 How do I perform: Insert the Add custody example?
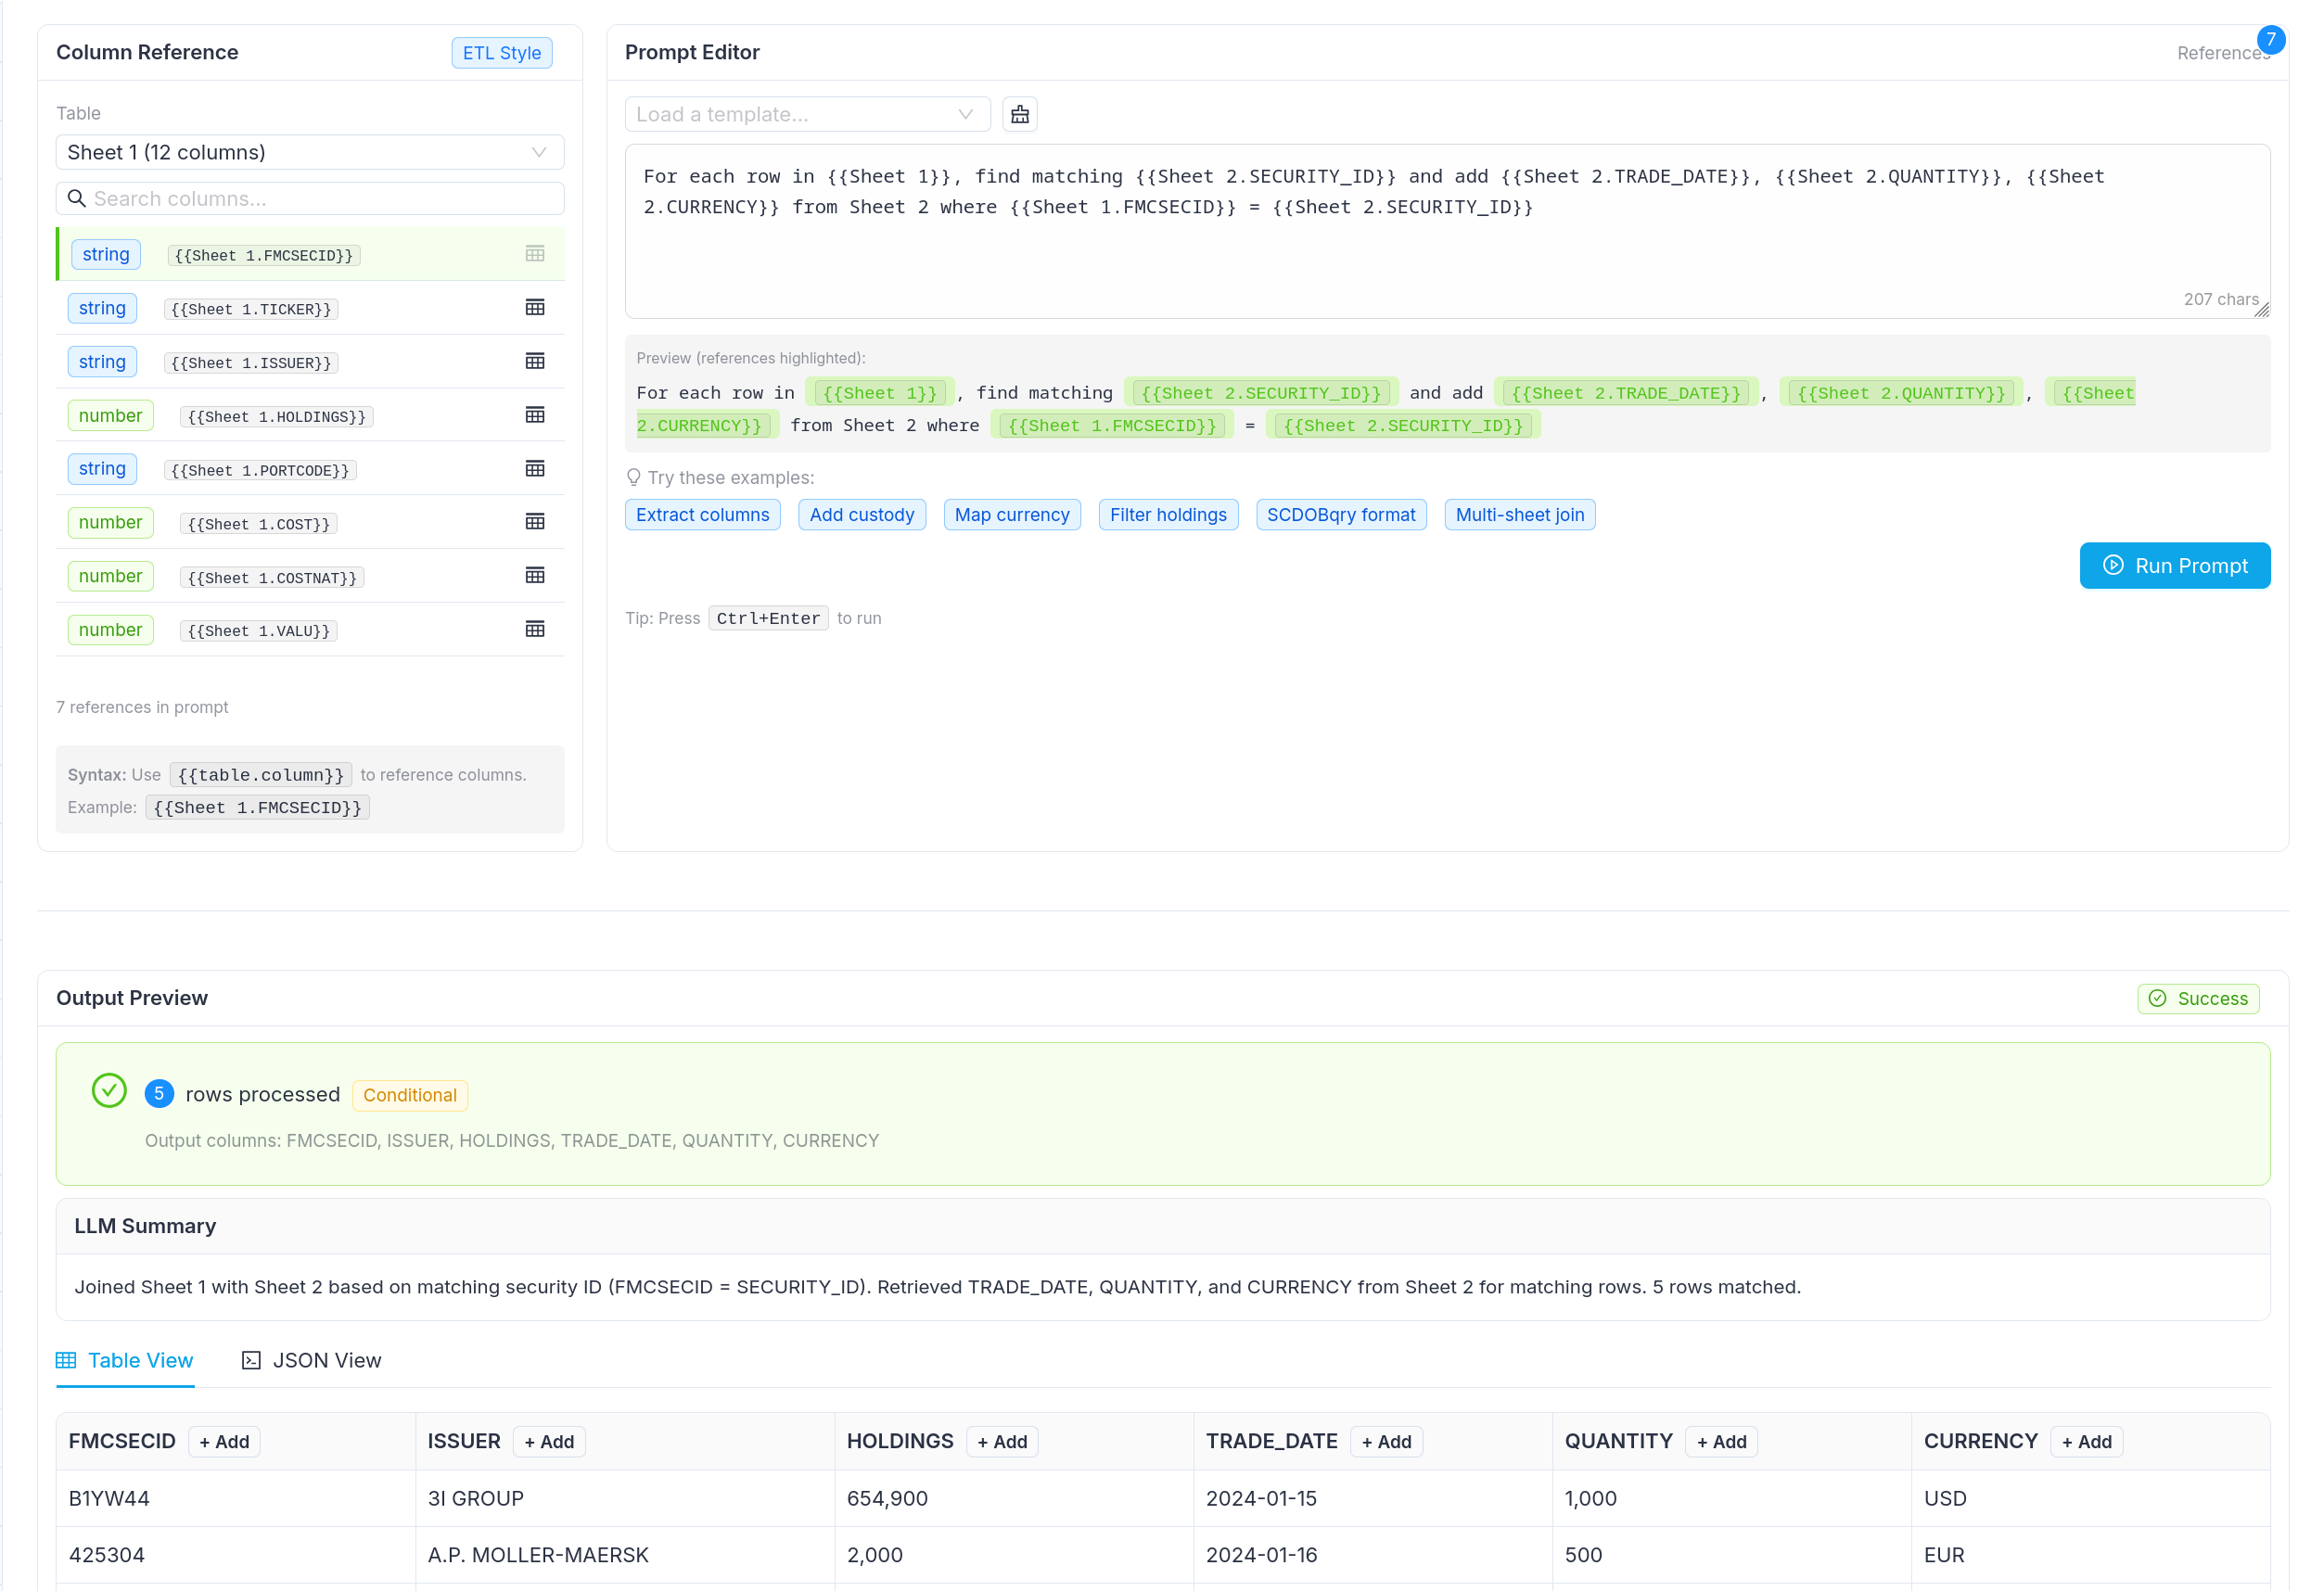pos(862,515)
